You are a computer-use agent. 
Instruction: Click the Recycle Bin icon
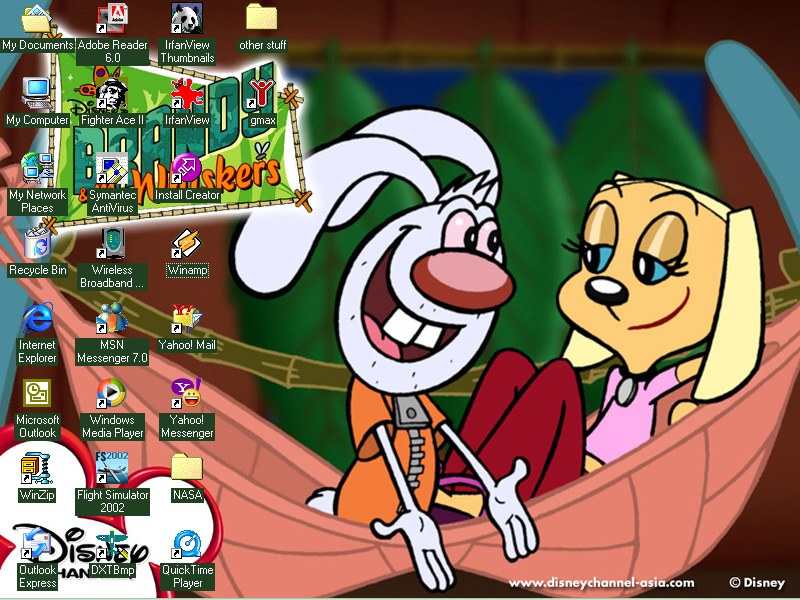37,244
